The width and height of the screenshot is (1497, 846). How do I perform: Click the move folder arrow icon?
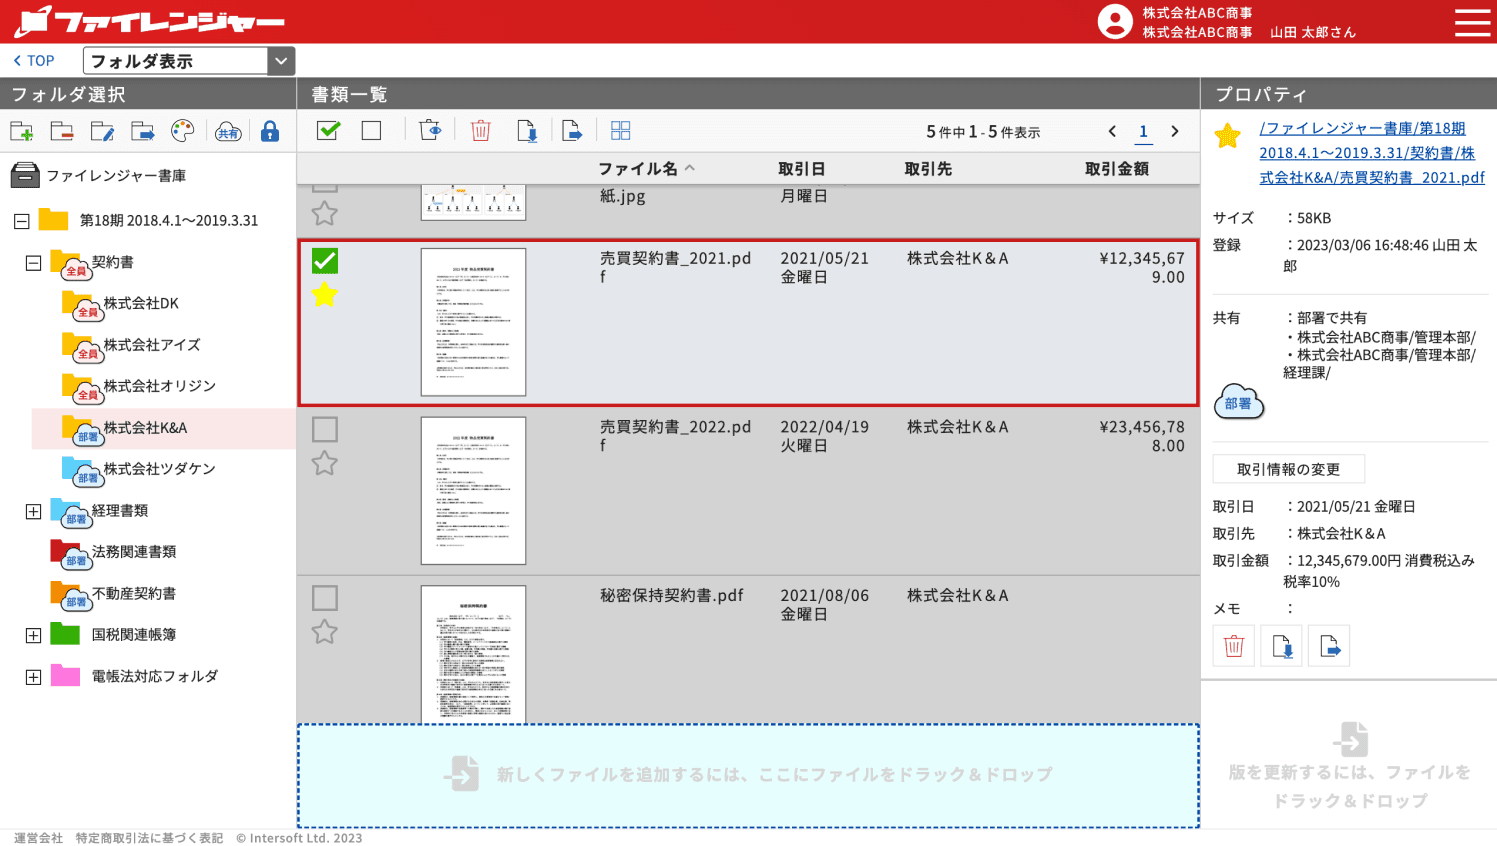[143, 131]
